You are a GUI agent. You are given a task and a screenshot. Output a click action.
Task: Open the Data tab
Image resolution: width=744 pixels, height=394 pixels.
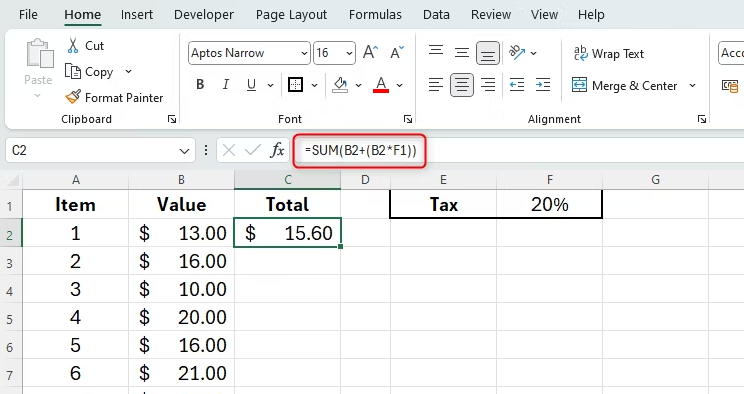pyautogui.click(x=437, y=15)
